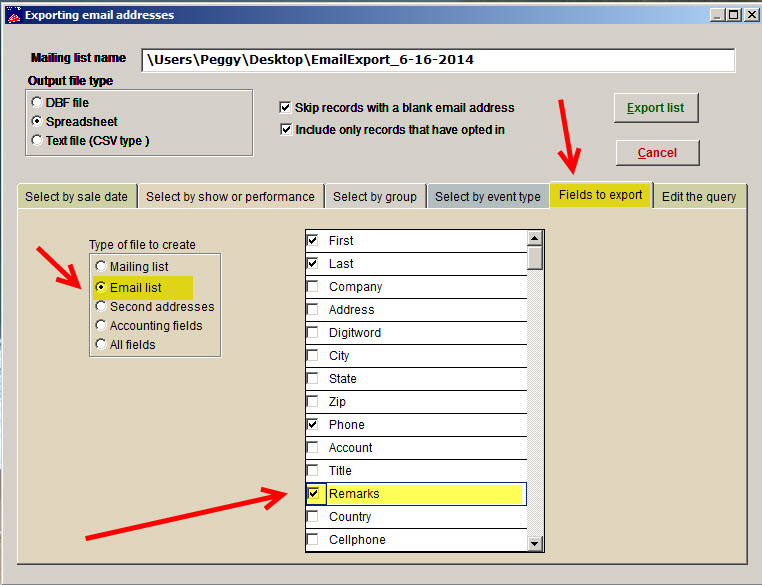Select the Mailing list file type
762x585 pixels.
100,267
